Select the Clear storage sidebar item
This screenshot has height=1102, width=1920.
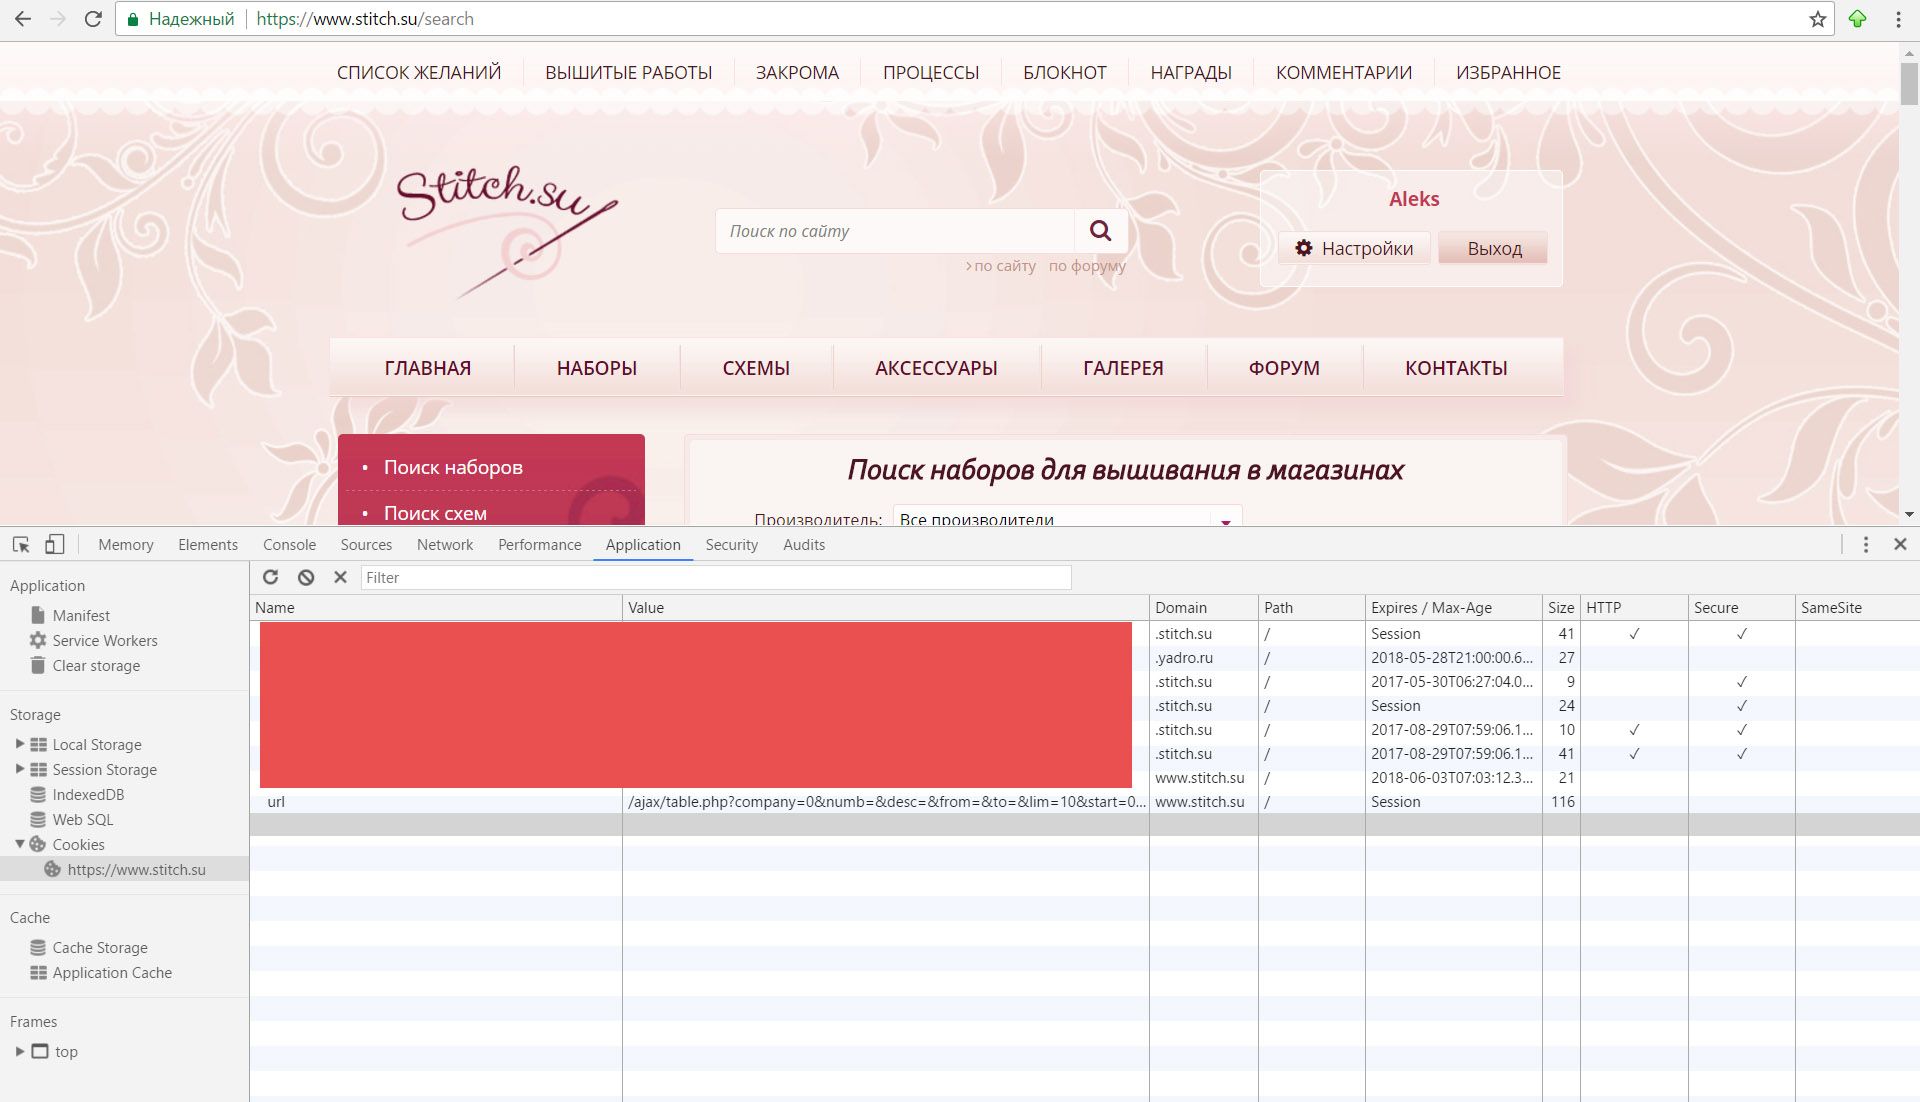[x=96, y=665]
